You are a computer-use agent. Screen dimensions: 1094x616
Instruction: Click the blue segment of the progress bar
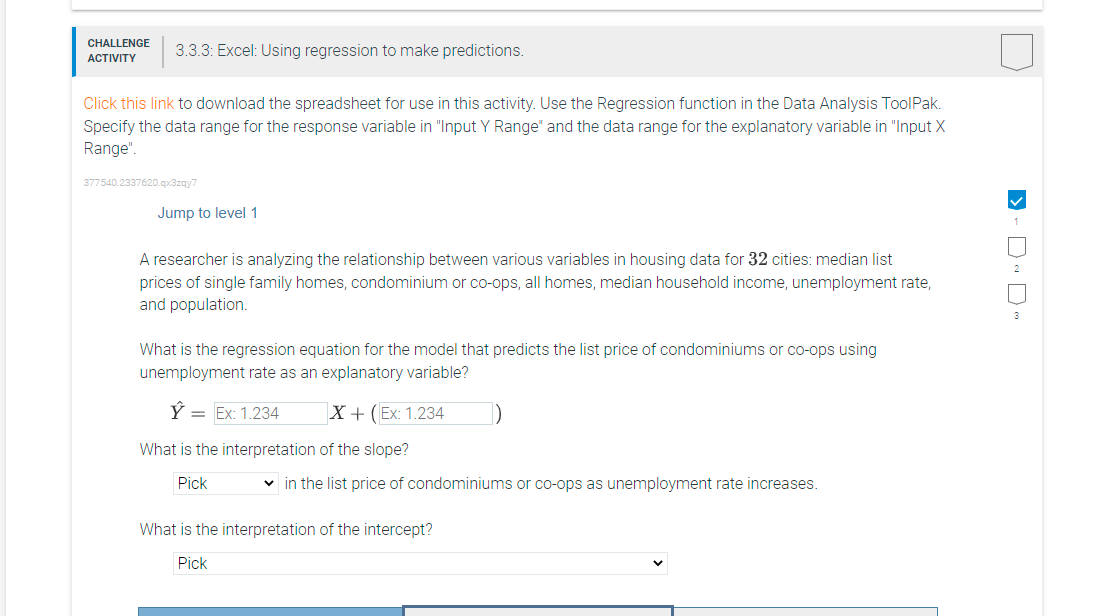pos(268,610)
